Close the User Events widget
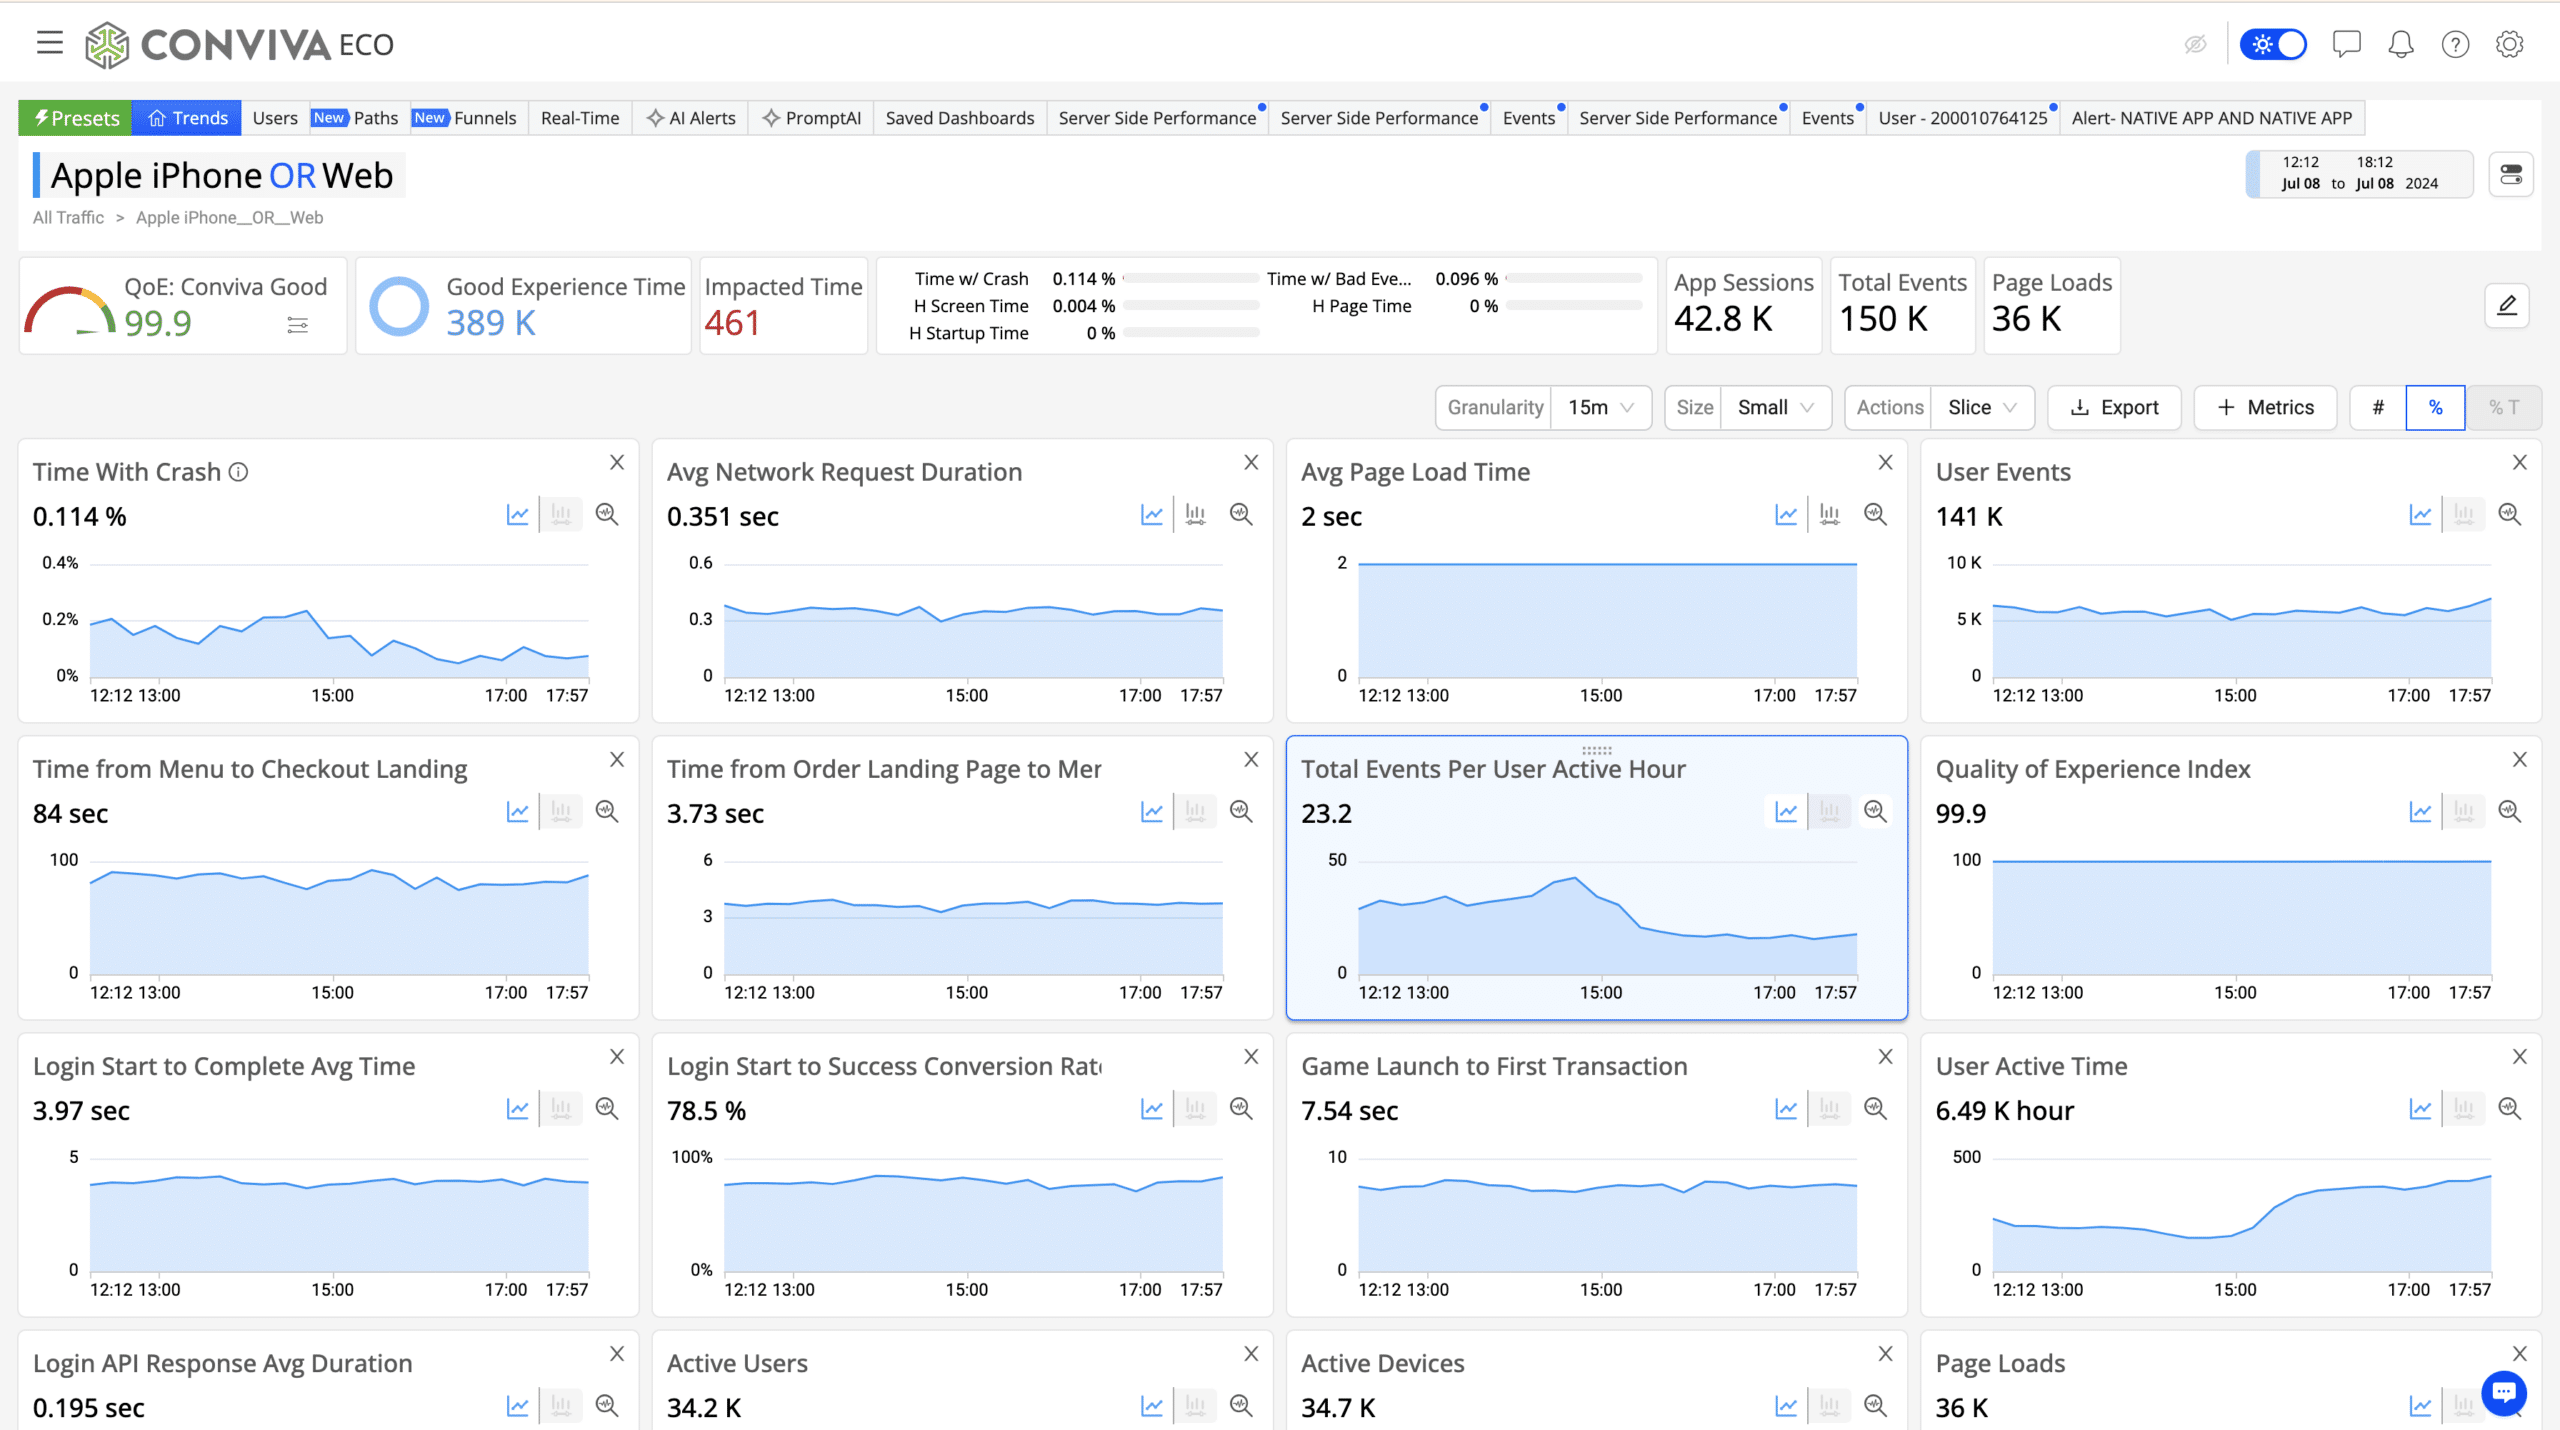Image resolution: width=2560 pixels, height=1430 pixels. [x=2520, y=462]
